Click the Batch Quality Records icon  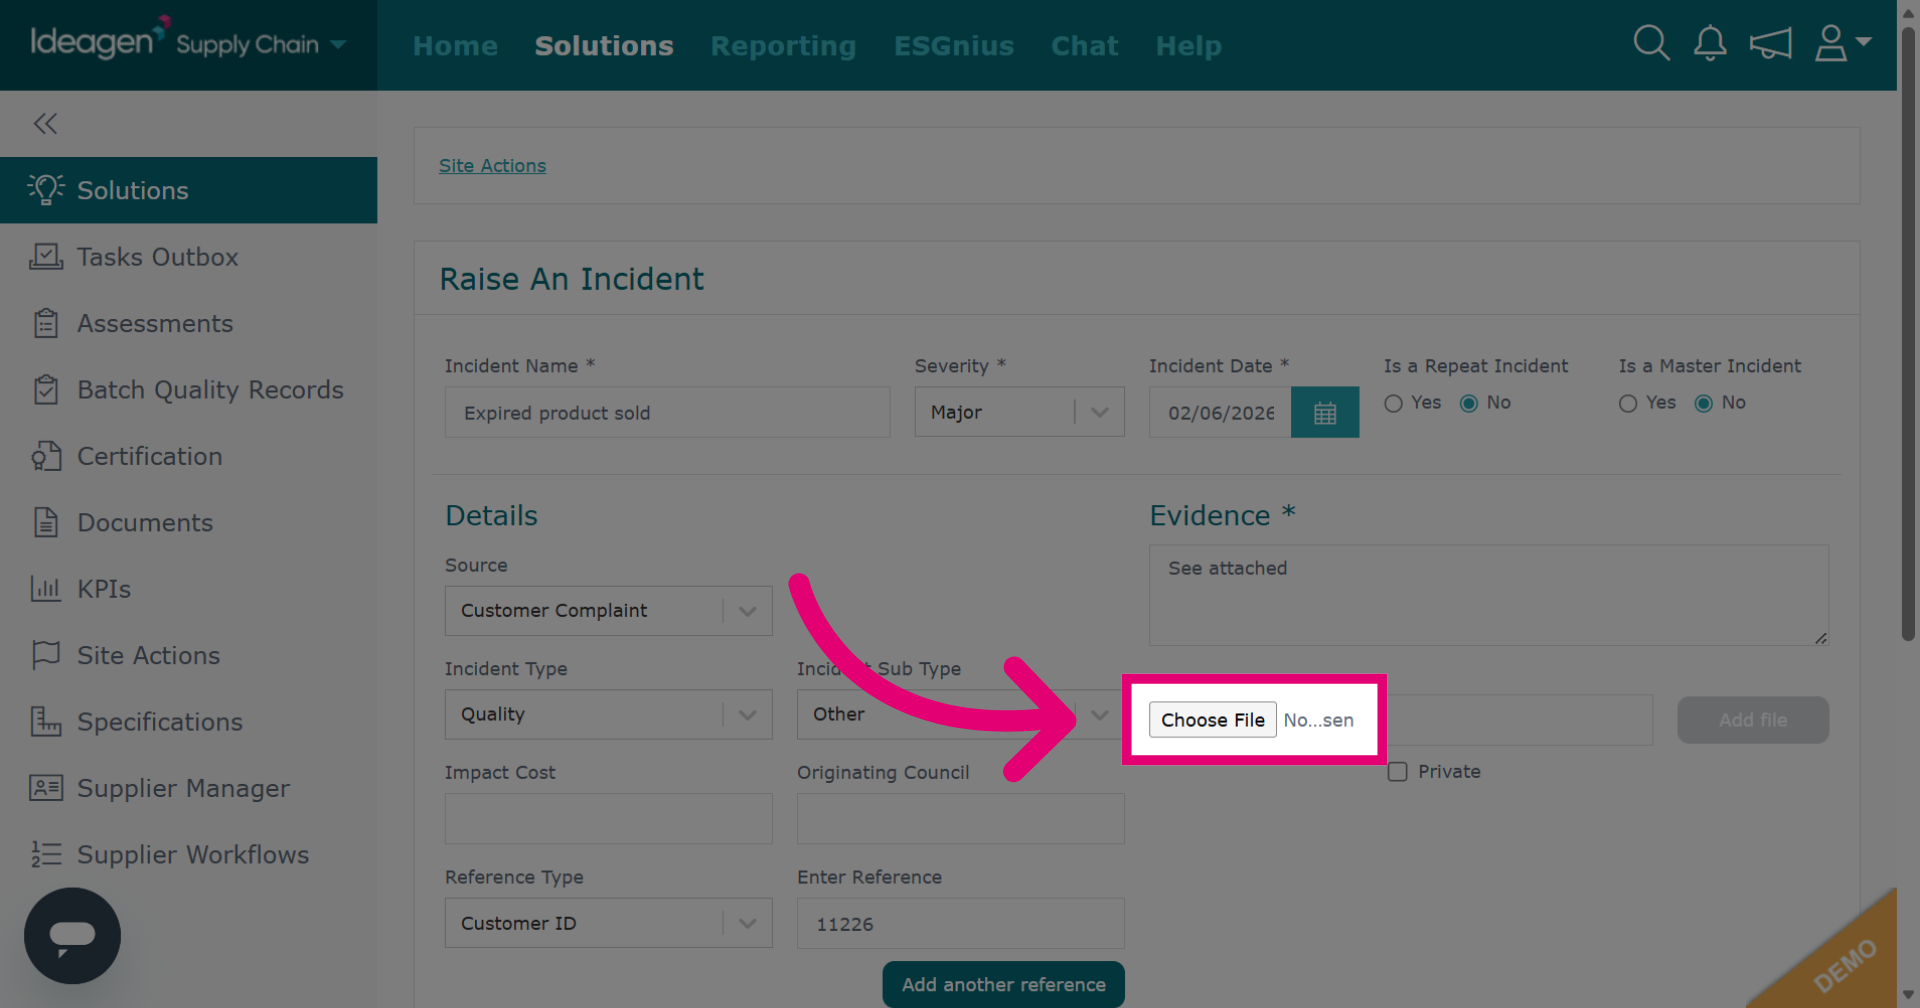pyautogui.click(x=46, y=389)
